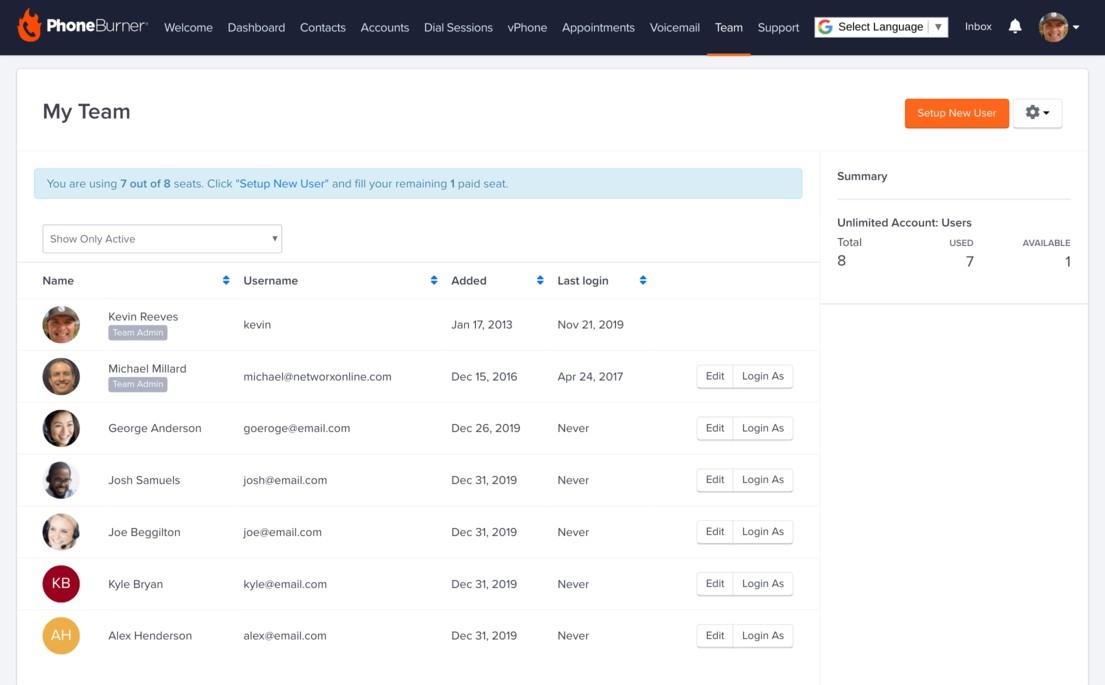This screenshot has height=685, width=1105.
Task: Edit Michael Millard's user
Action: [x=715, y=376]
